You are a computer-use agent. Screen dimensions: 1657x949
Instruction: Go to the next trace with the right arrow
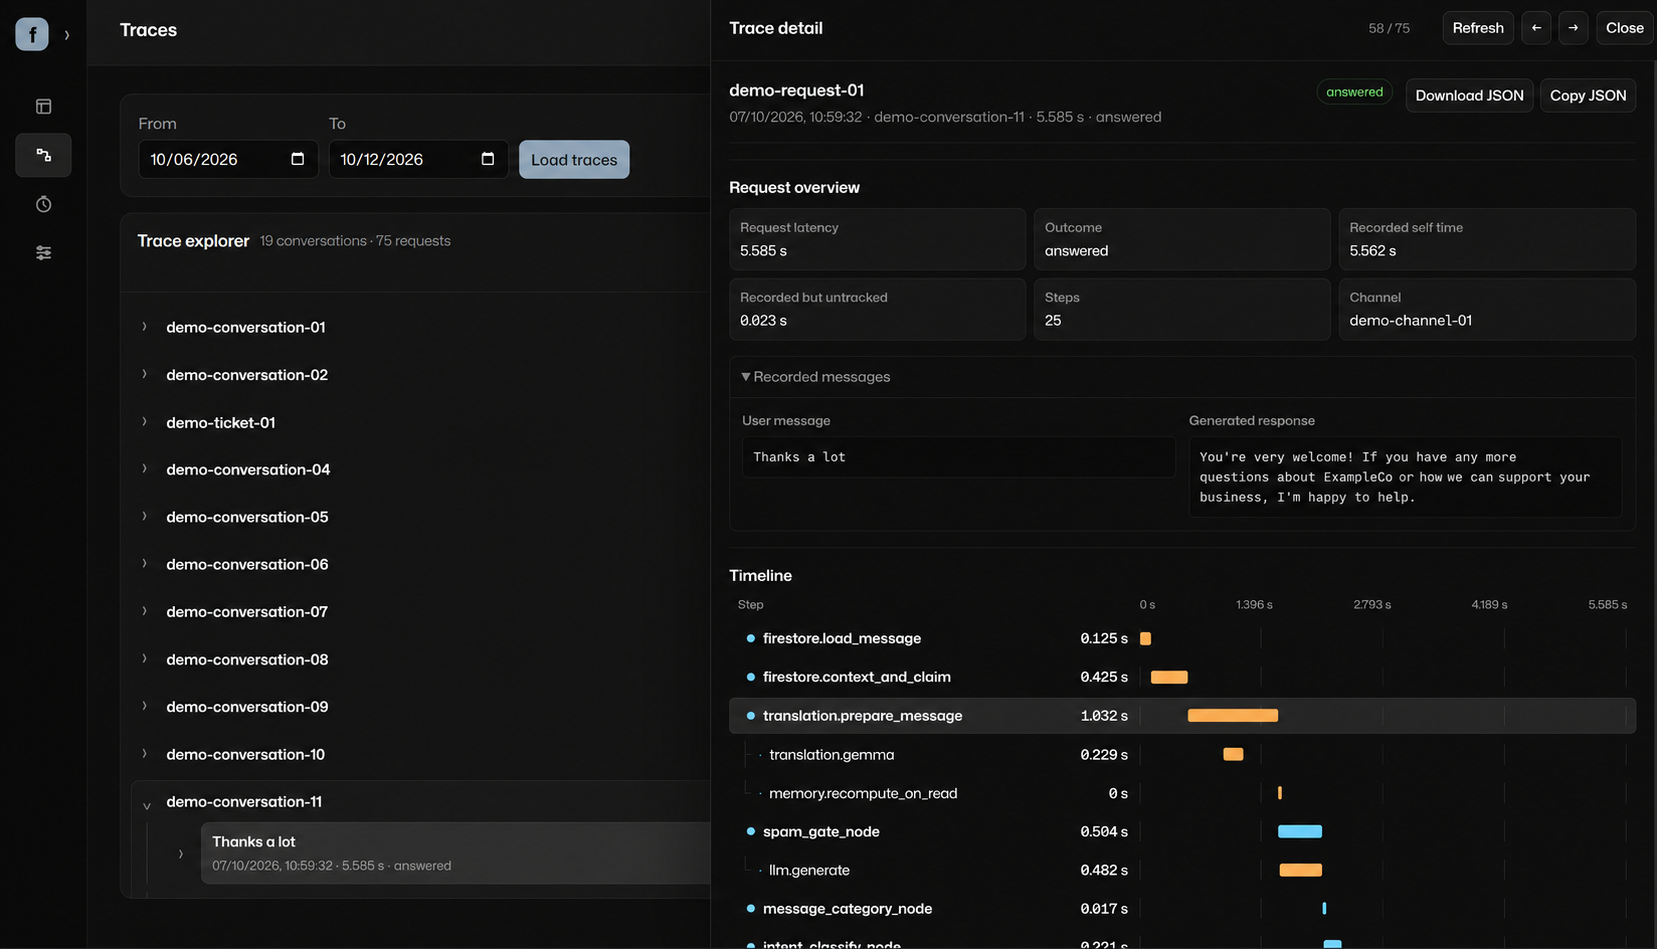pyautogui.click(x=1573, y=28)
